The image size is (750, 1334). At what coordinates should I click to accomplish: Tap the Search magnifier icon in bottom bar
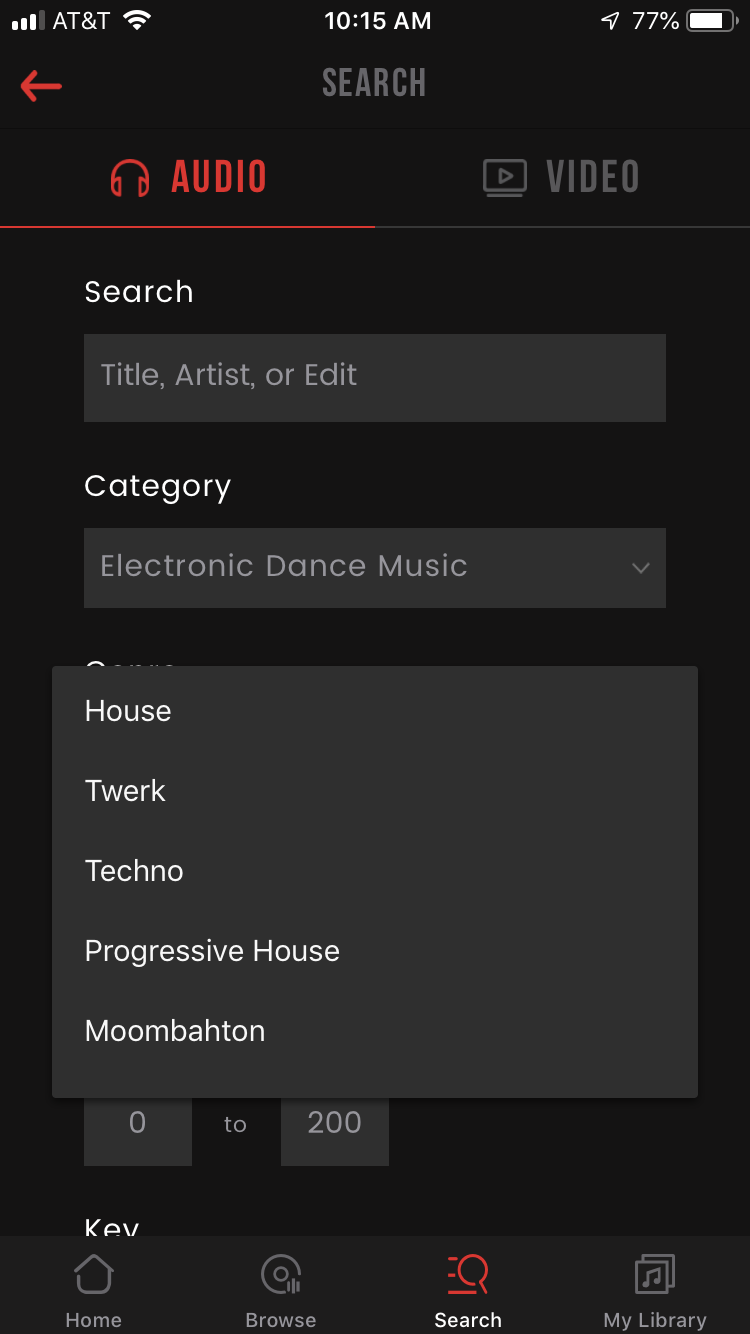468,1275
